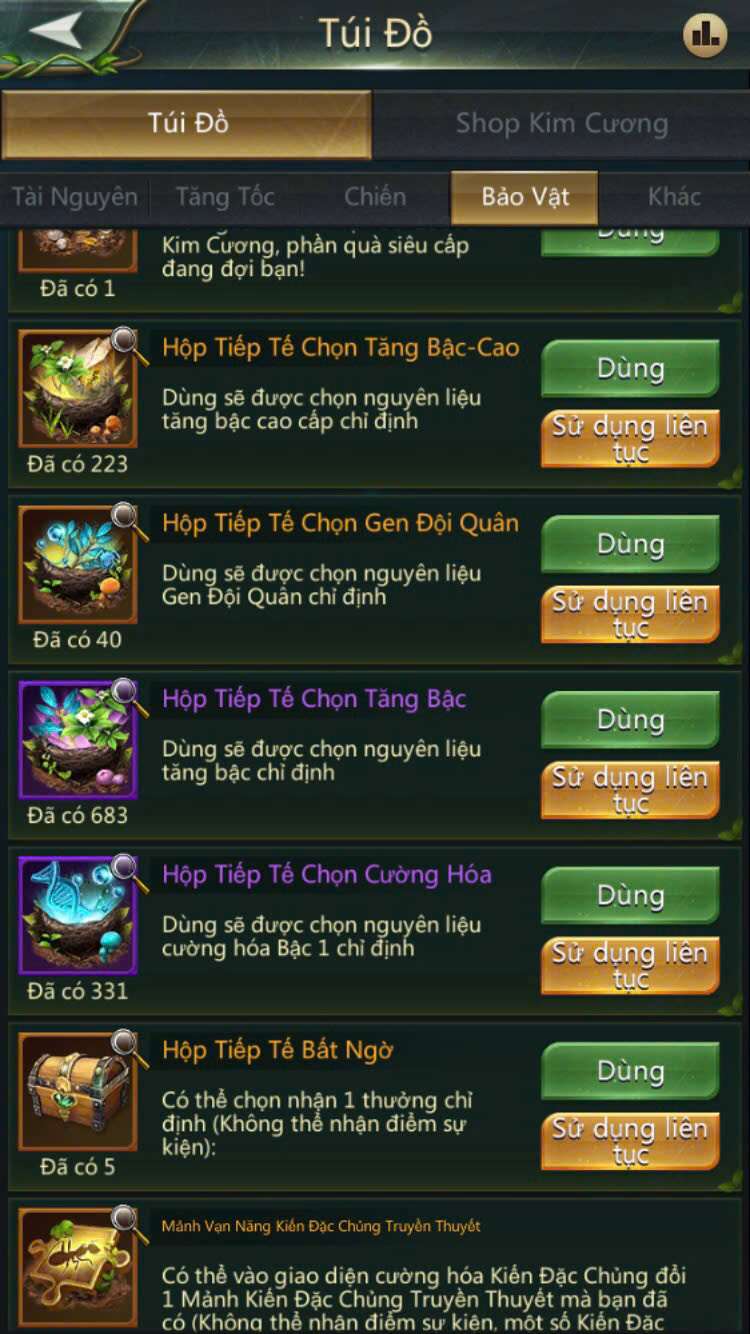
Task: Click Dùng for Hộp Tiếp Tế Bất Ngờ
Action: click(x=630, y=1073)
